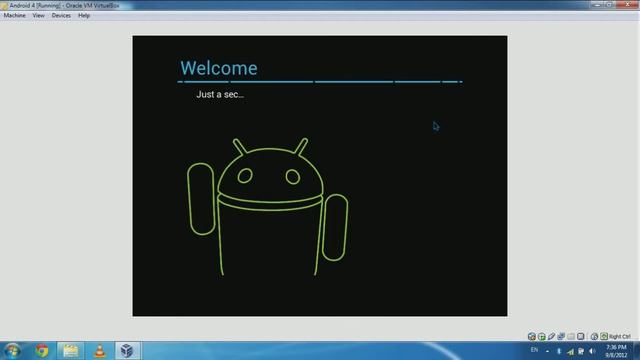
Task: Open the Machine menu
Action: pos(15,16)
